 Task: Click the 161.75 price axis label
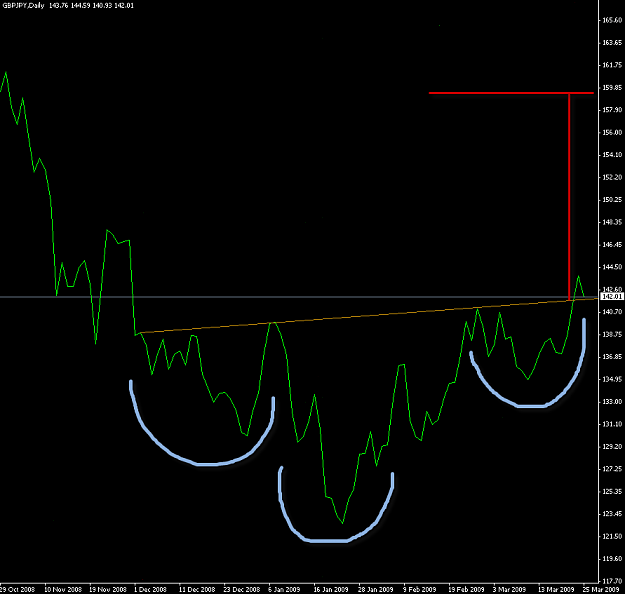point(612,65)
